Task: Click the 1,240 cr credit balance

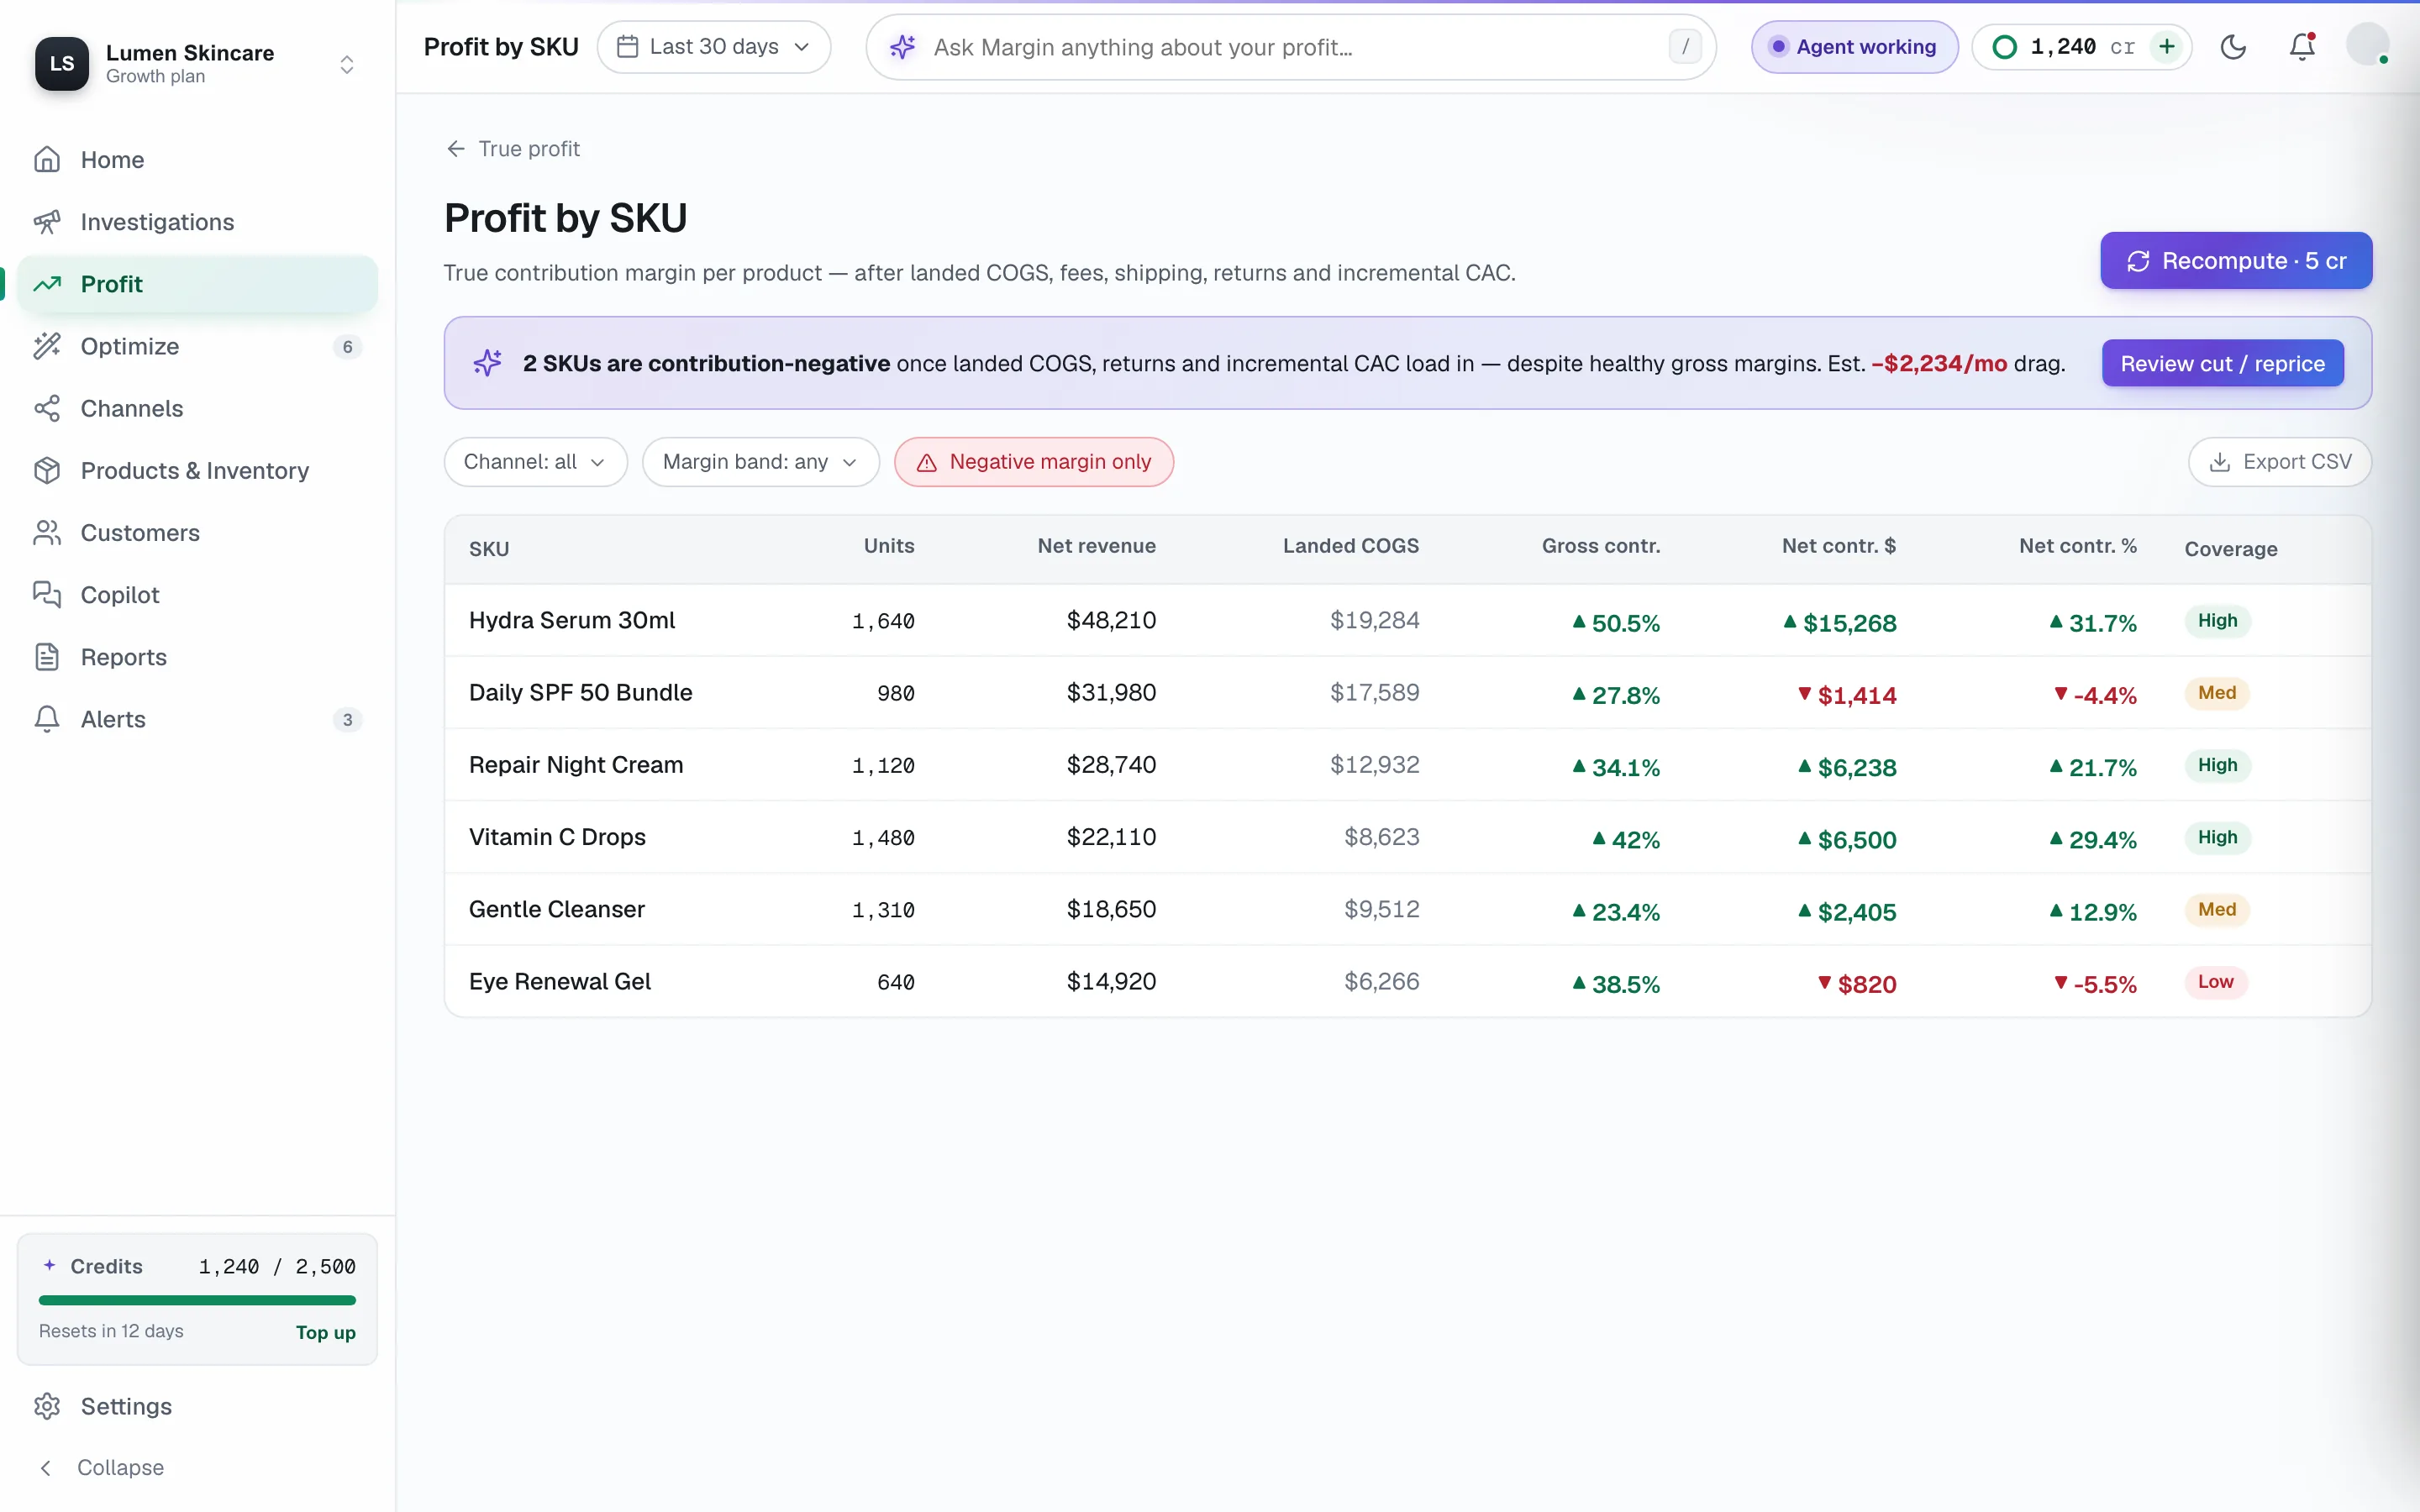Action: click(x=2082, y=47)
